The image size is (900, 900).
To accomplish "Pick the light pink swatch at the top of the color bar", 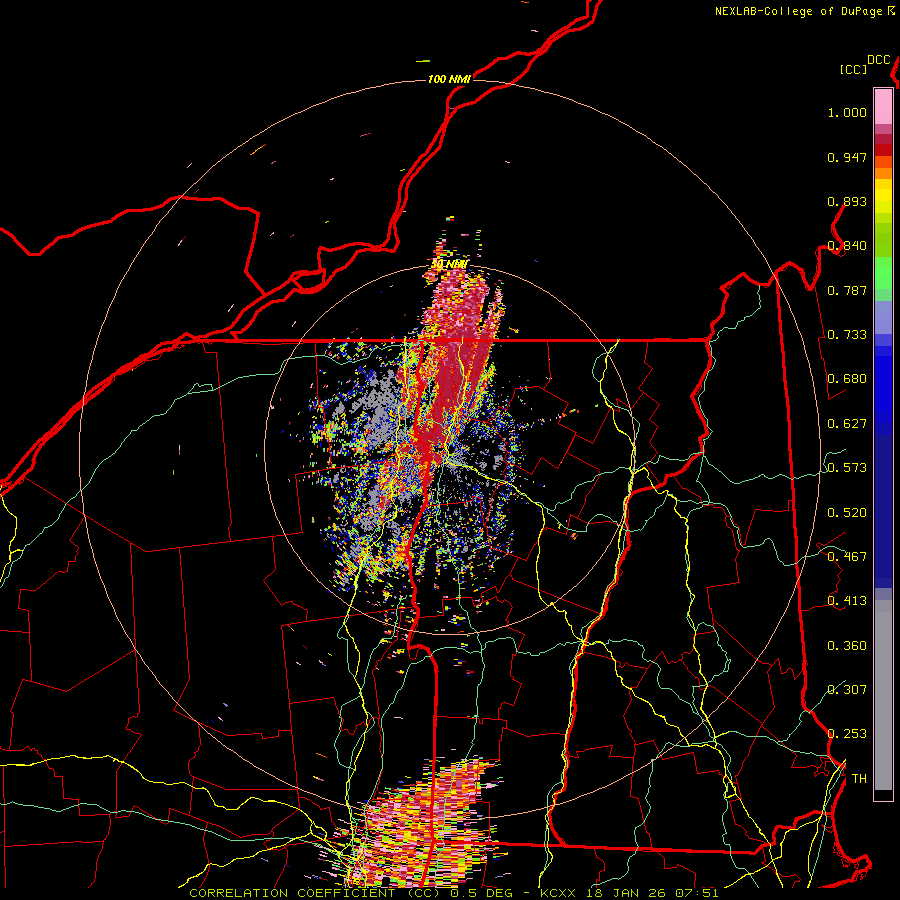I will 883,106.
